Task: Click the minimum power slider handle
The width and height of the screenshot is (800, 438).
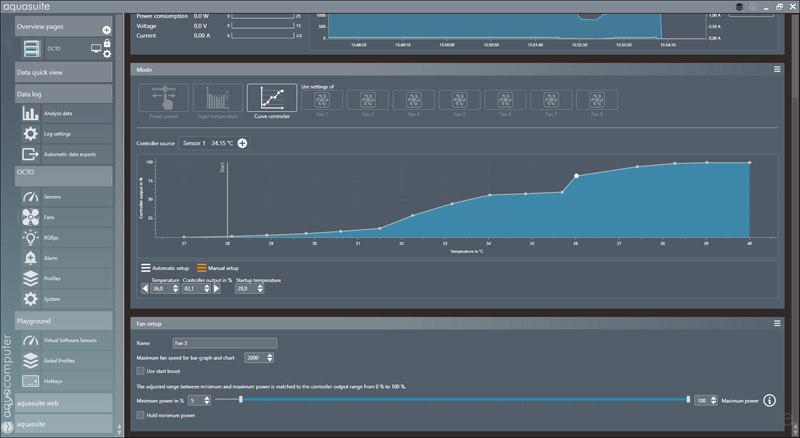Action: point(242,400)
